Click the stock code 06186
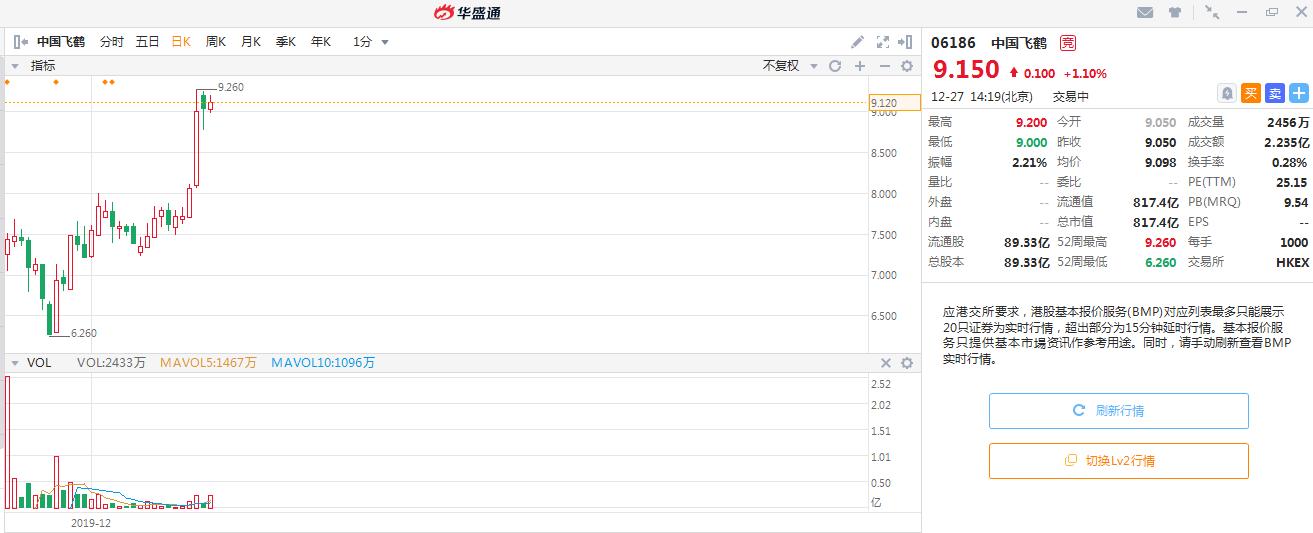1313x533 pixels. (953, 43)
